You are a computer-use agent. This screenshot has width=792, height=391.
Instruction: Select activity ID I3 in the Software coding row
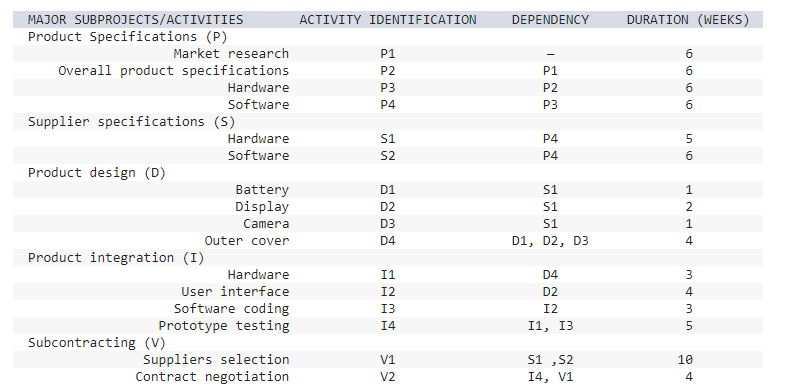(x=387, y=309)
